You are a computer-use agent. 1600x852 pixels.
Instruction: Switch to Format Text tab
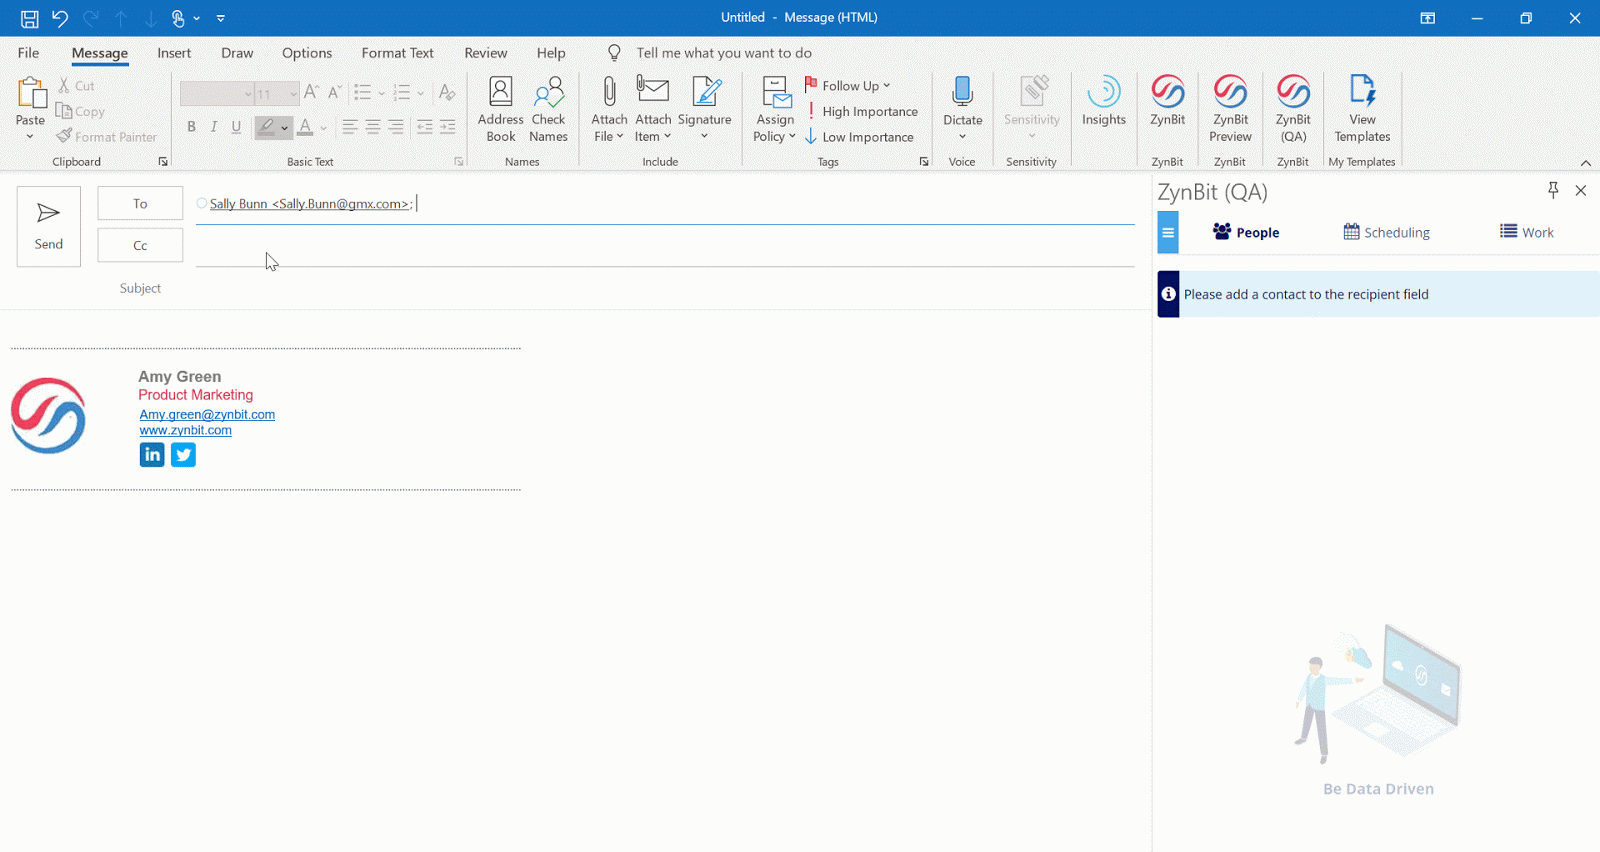click(398, 53)
